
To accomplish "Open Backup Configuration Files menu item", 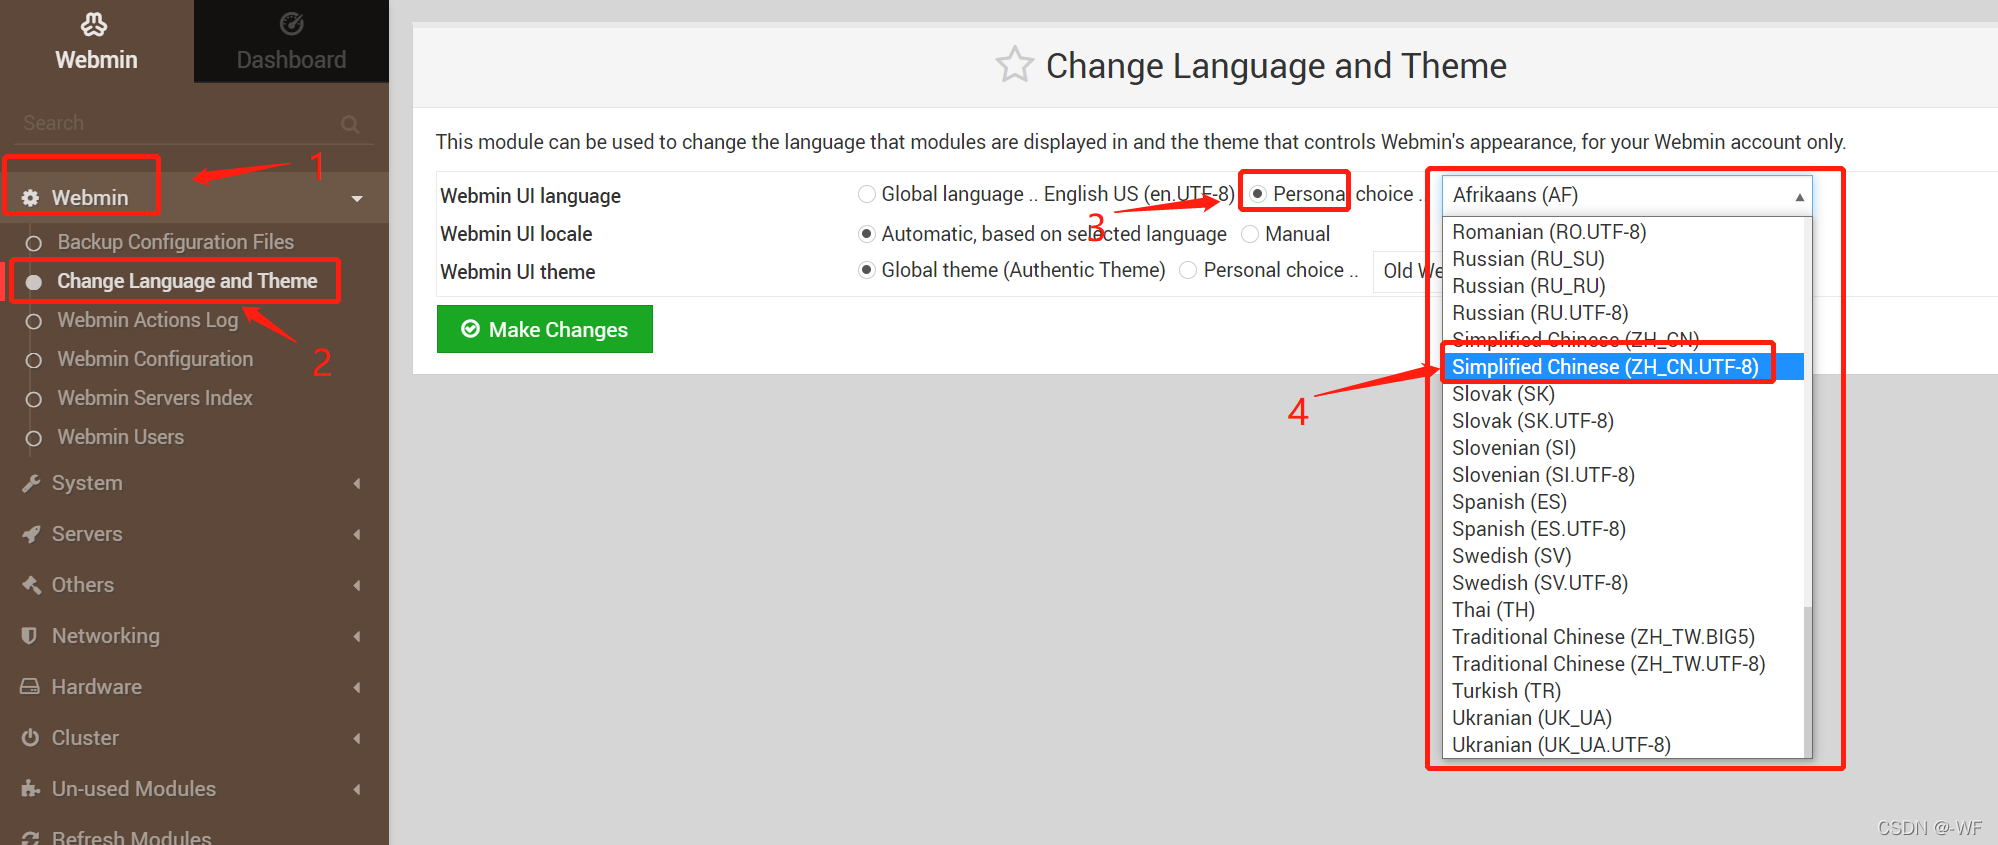I will click(176, 242).
